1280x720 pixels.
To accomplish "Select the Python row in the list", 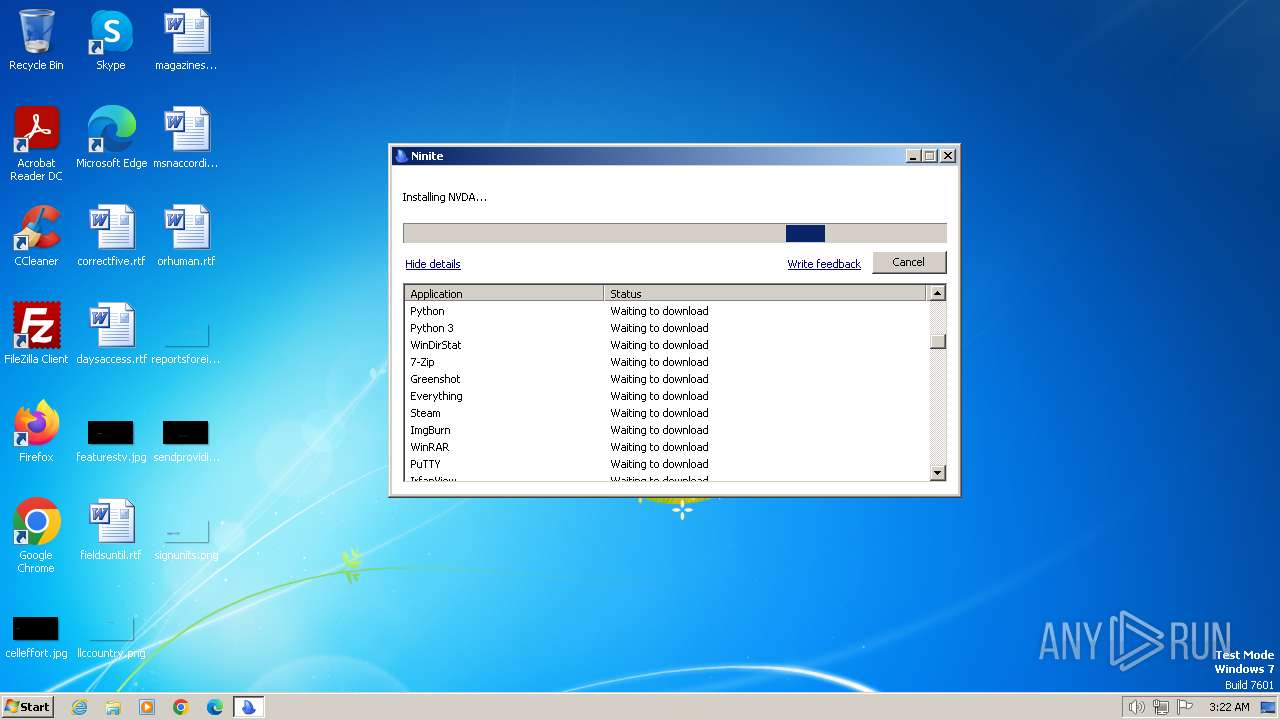I will (667, 311).
